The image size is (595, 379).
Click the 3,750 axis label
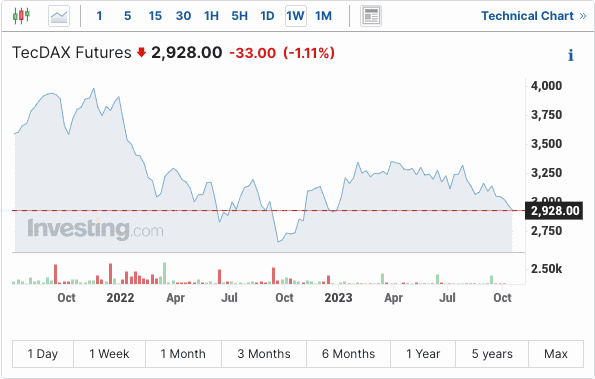[546, 115]
